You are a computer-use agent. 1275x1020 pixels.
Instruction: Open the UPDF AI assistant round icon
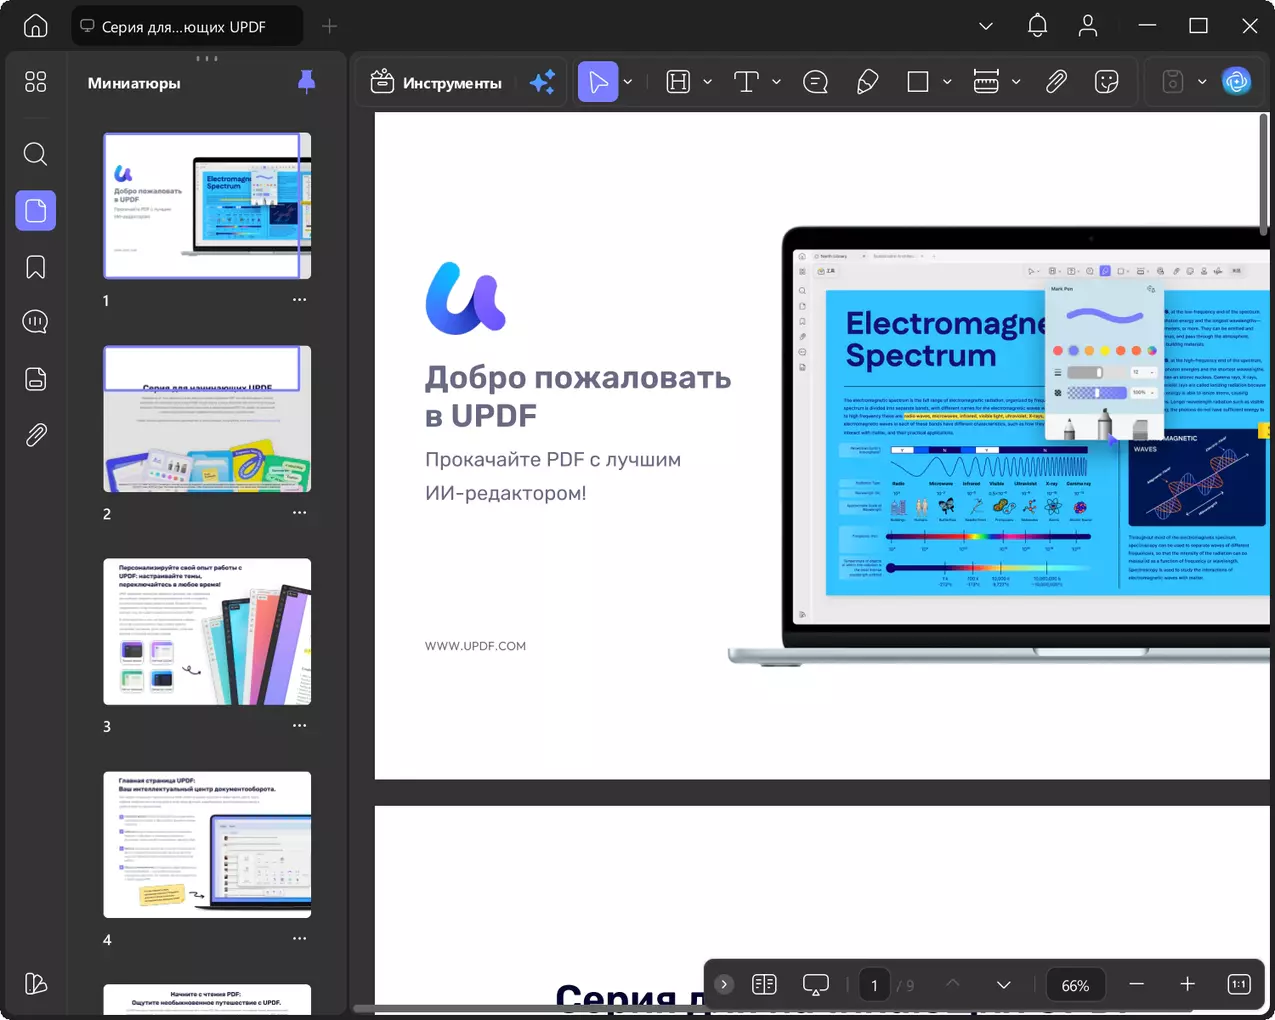(x=1237, y=82)
